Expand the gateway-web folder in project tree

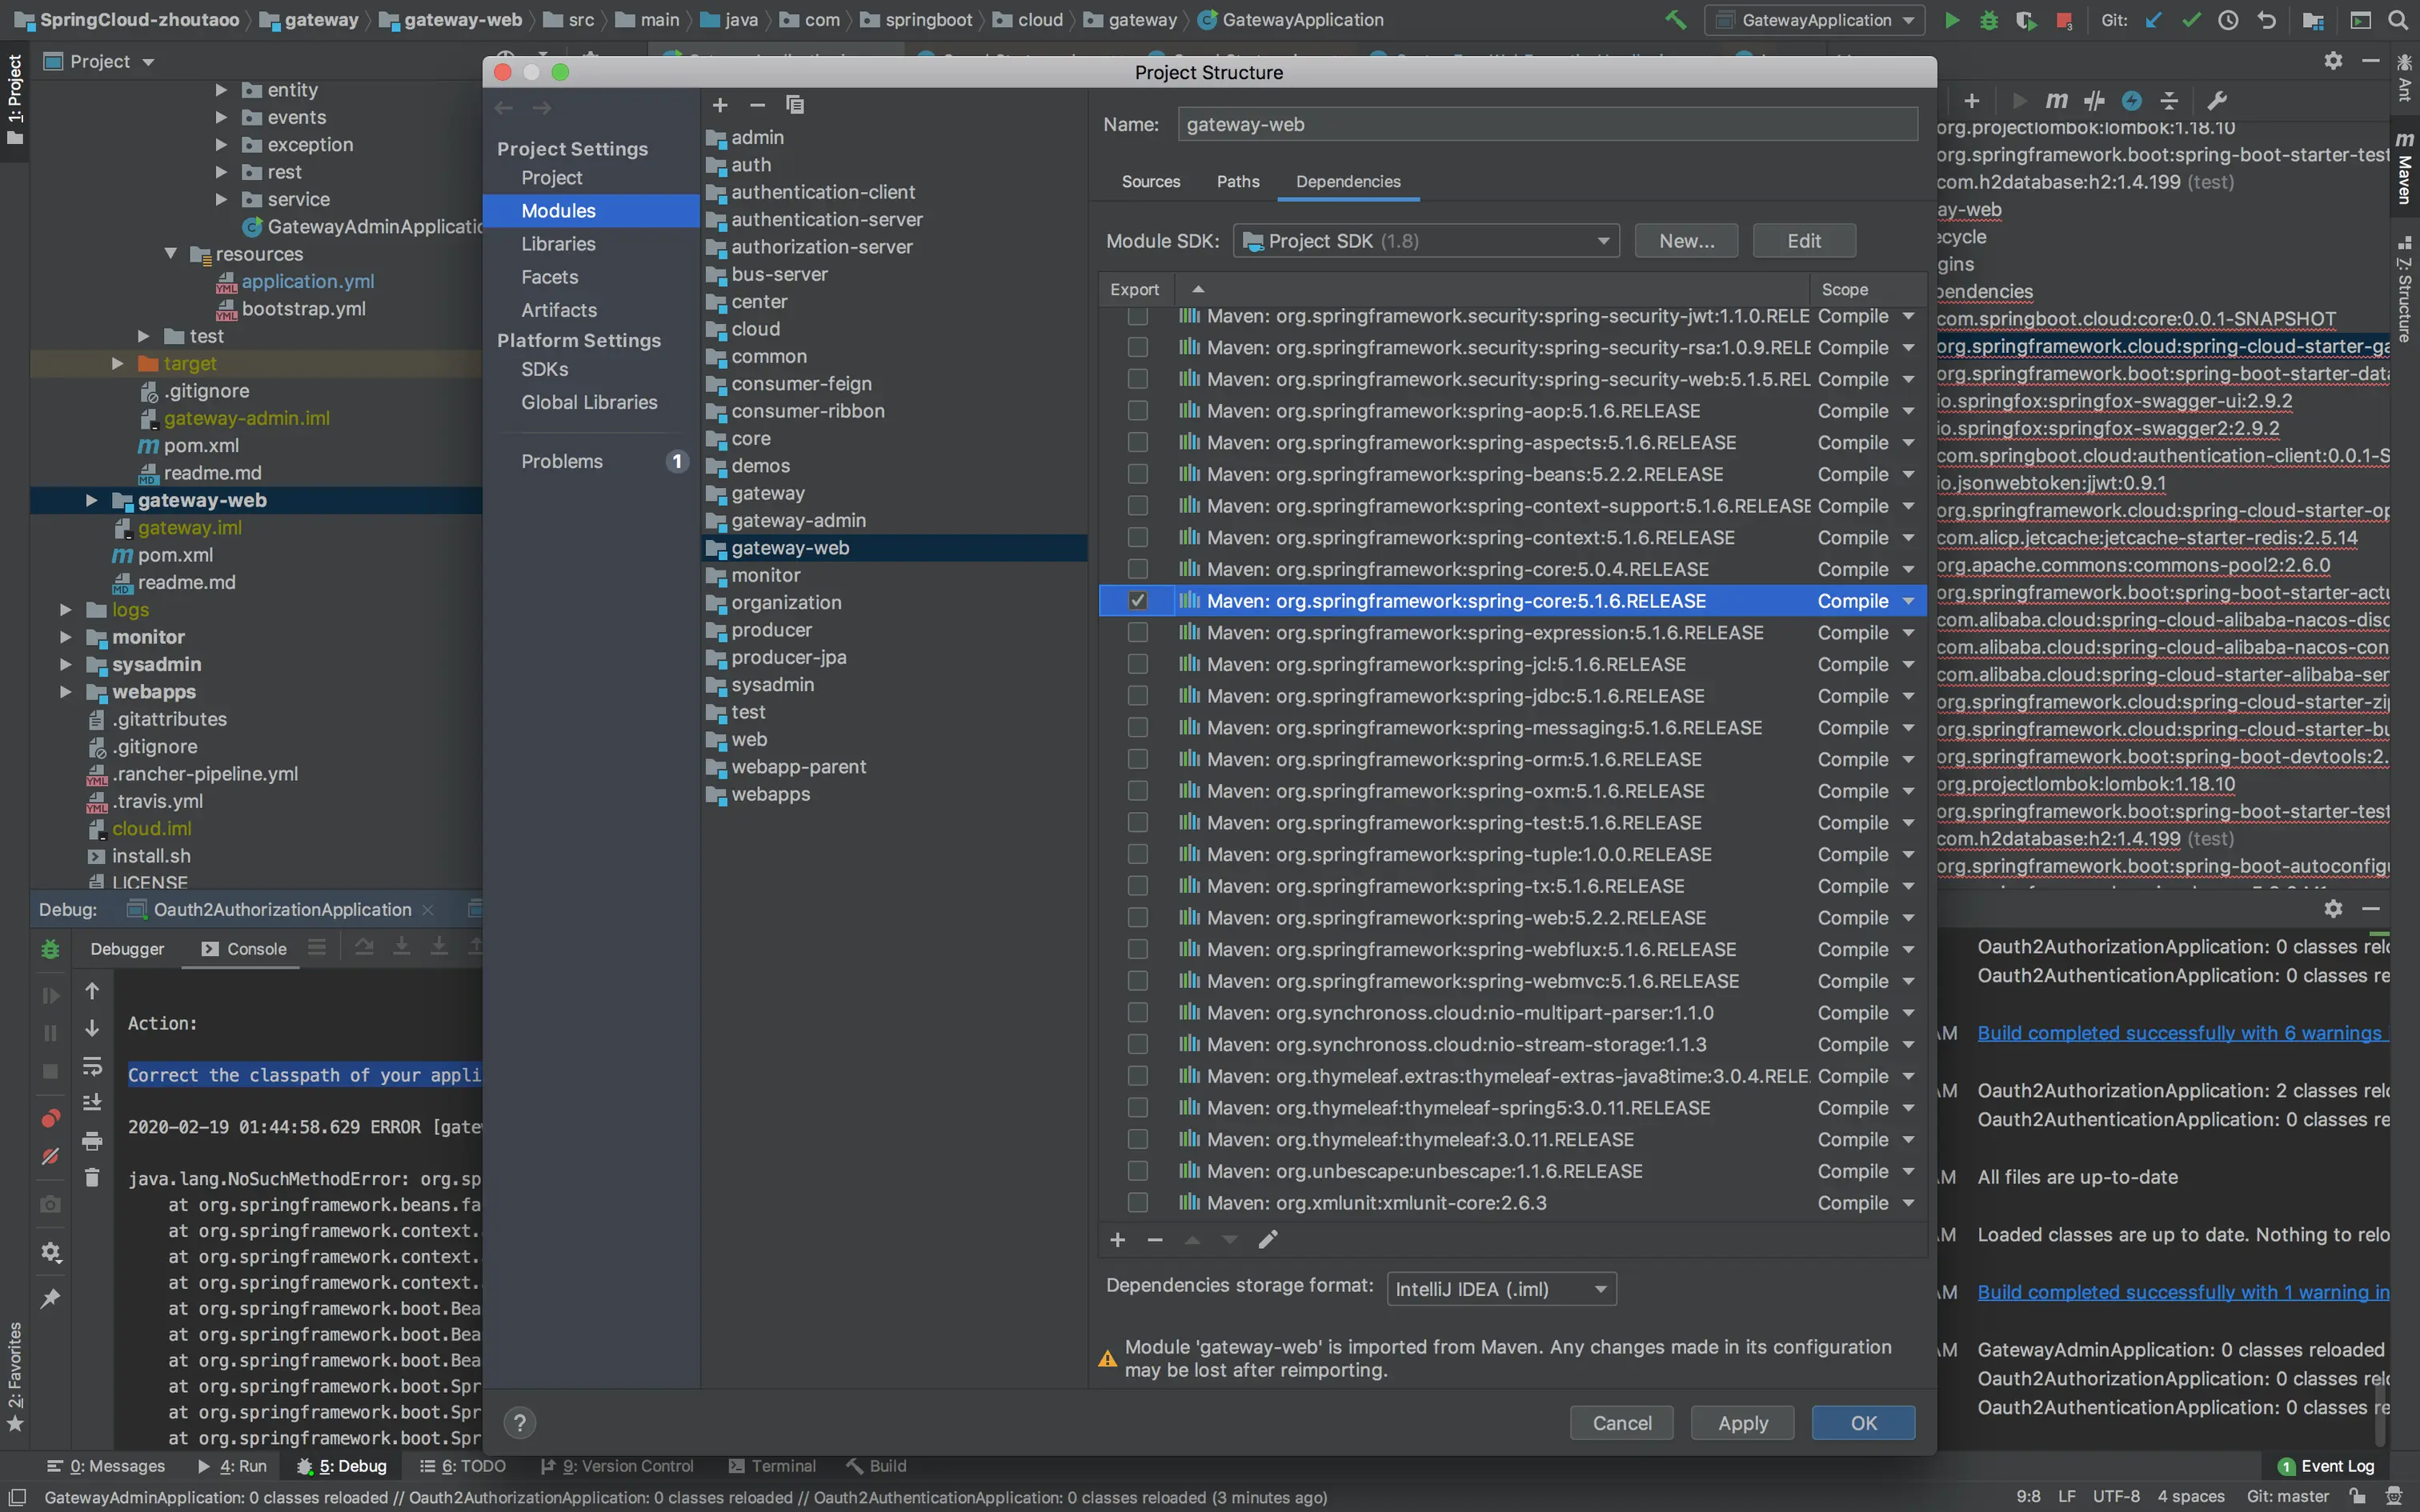point(91,500)
